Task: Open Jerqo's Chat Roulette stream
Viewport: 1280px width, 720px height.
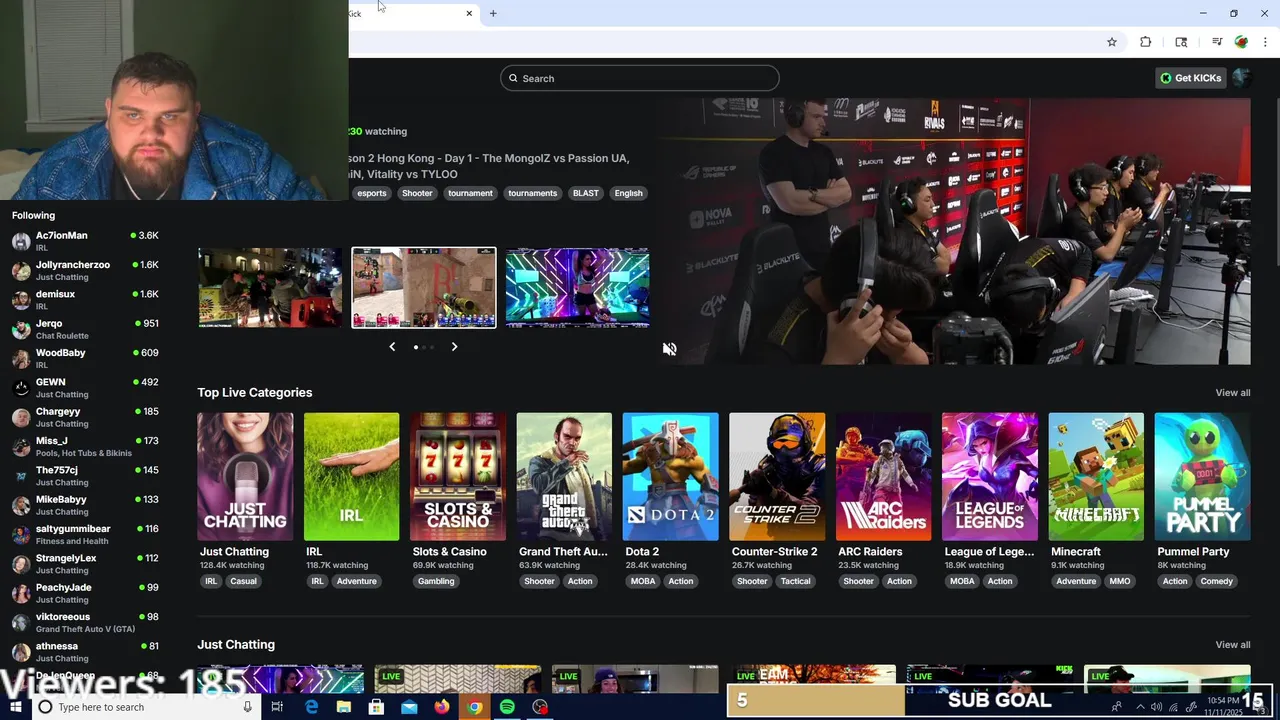Action: pyautogui.click(x=85, y=329)
